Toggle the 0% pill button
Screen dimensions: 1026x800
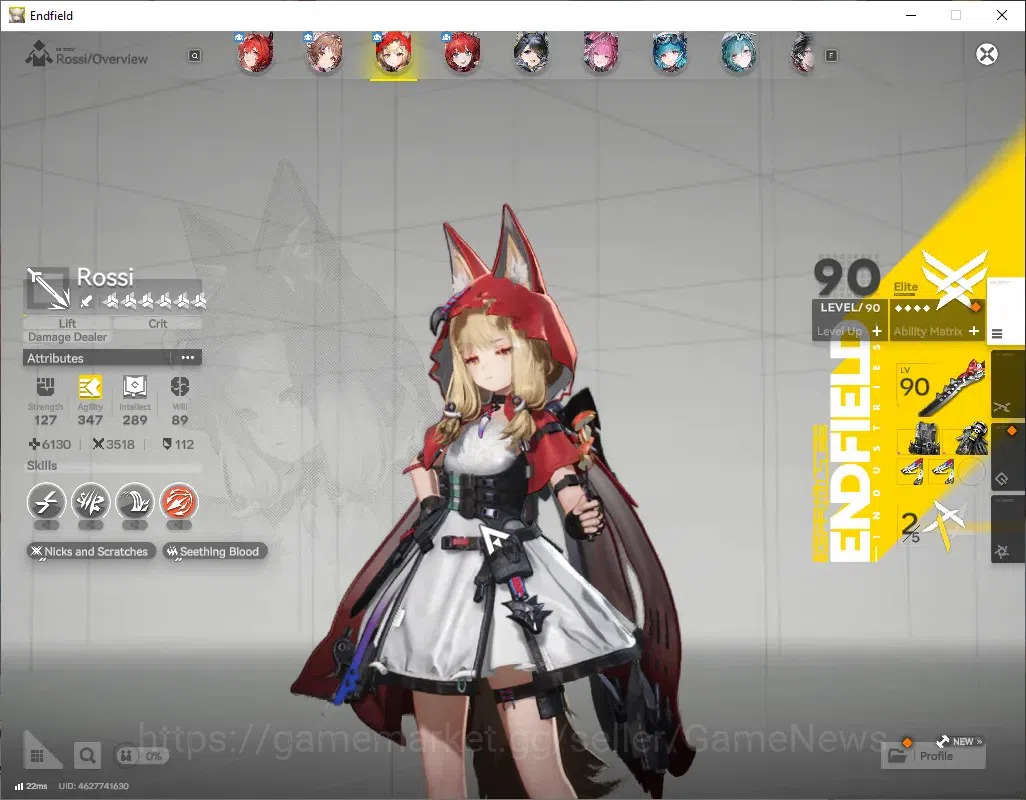coord(141,756)
